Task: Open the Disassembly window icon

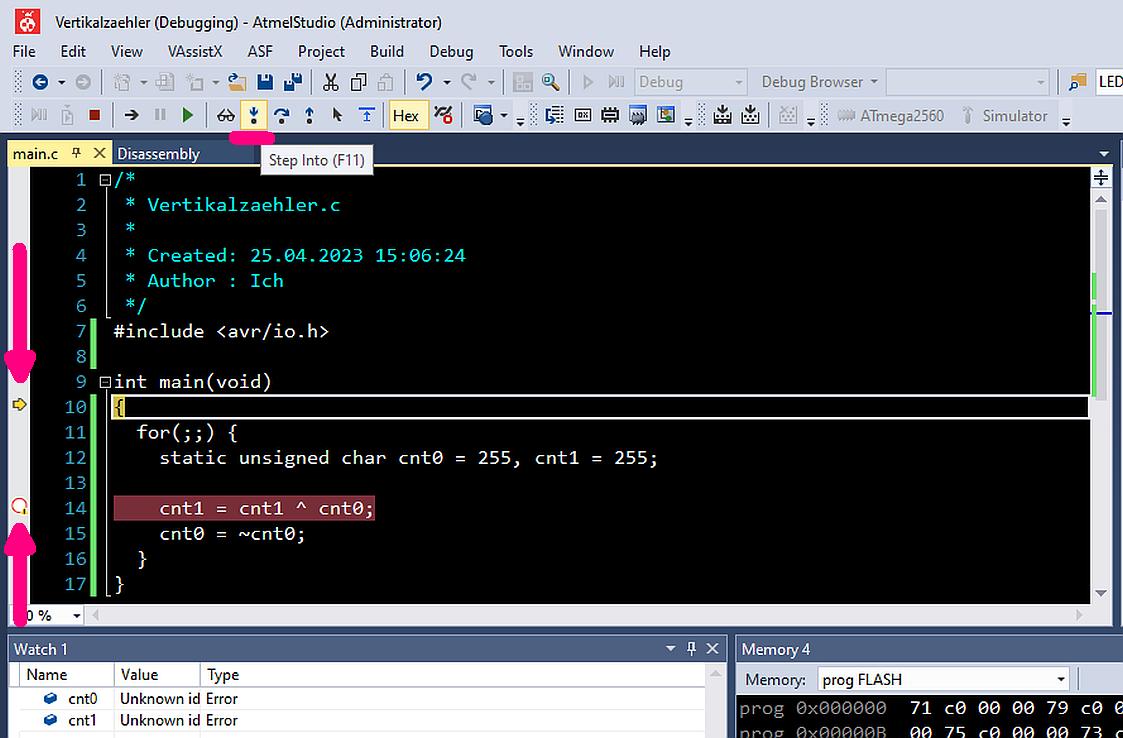Action: (x=554, y=115)
